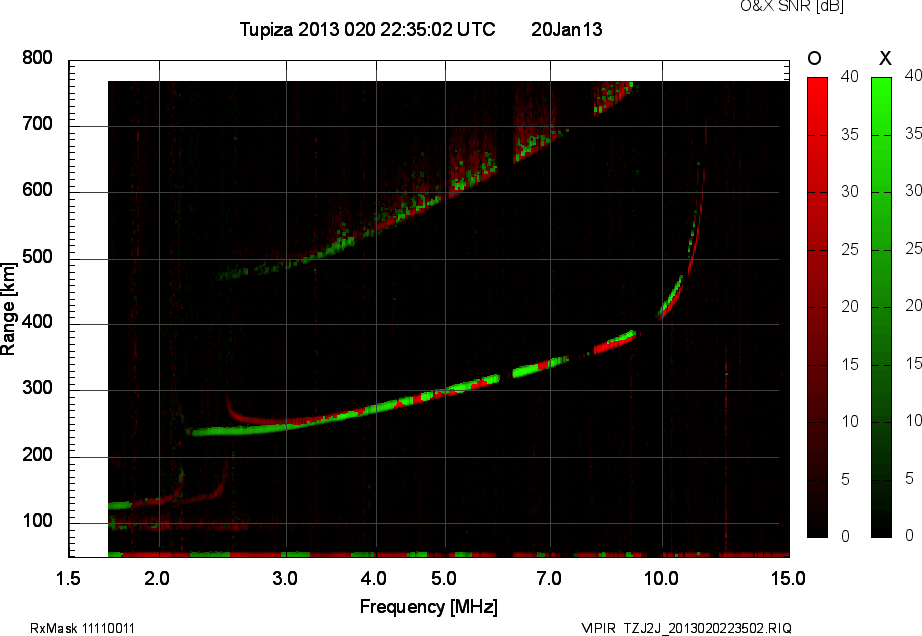This screenshot has height=636, width=922.
Task: Select the red O-mode color bar
Action: click(x=817, y=307)
